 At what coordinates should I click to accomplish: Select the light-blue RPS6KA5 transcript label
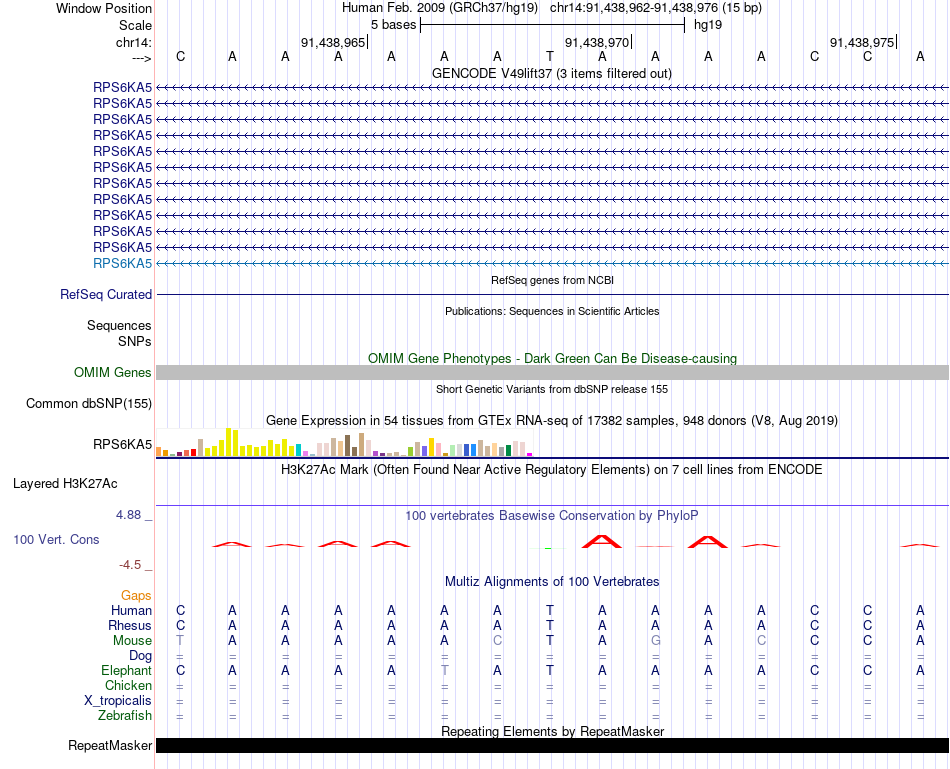[122, 264]
